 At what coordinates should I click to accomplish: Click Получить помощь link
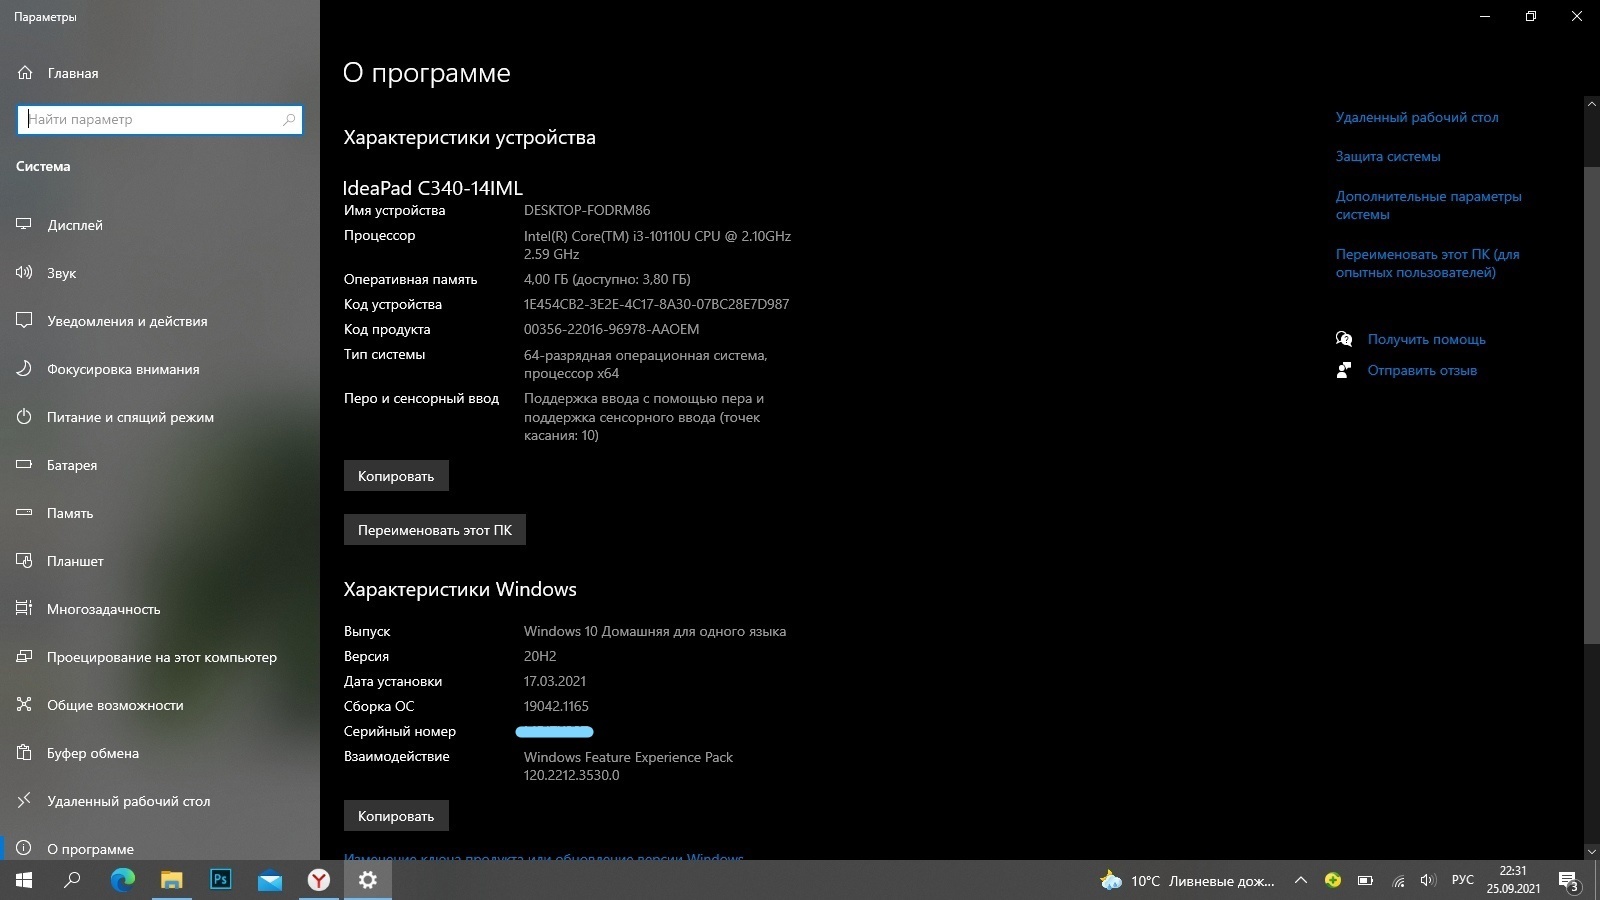point(1427,339)
